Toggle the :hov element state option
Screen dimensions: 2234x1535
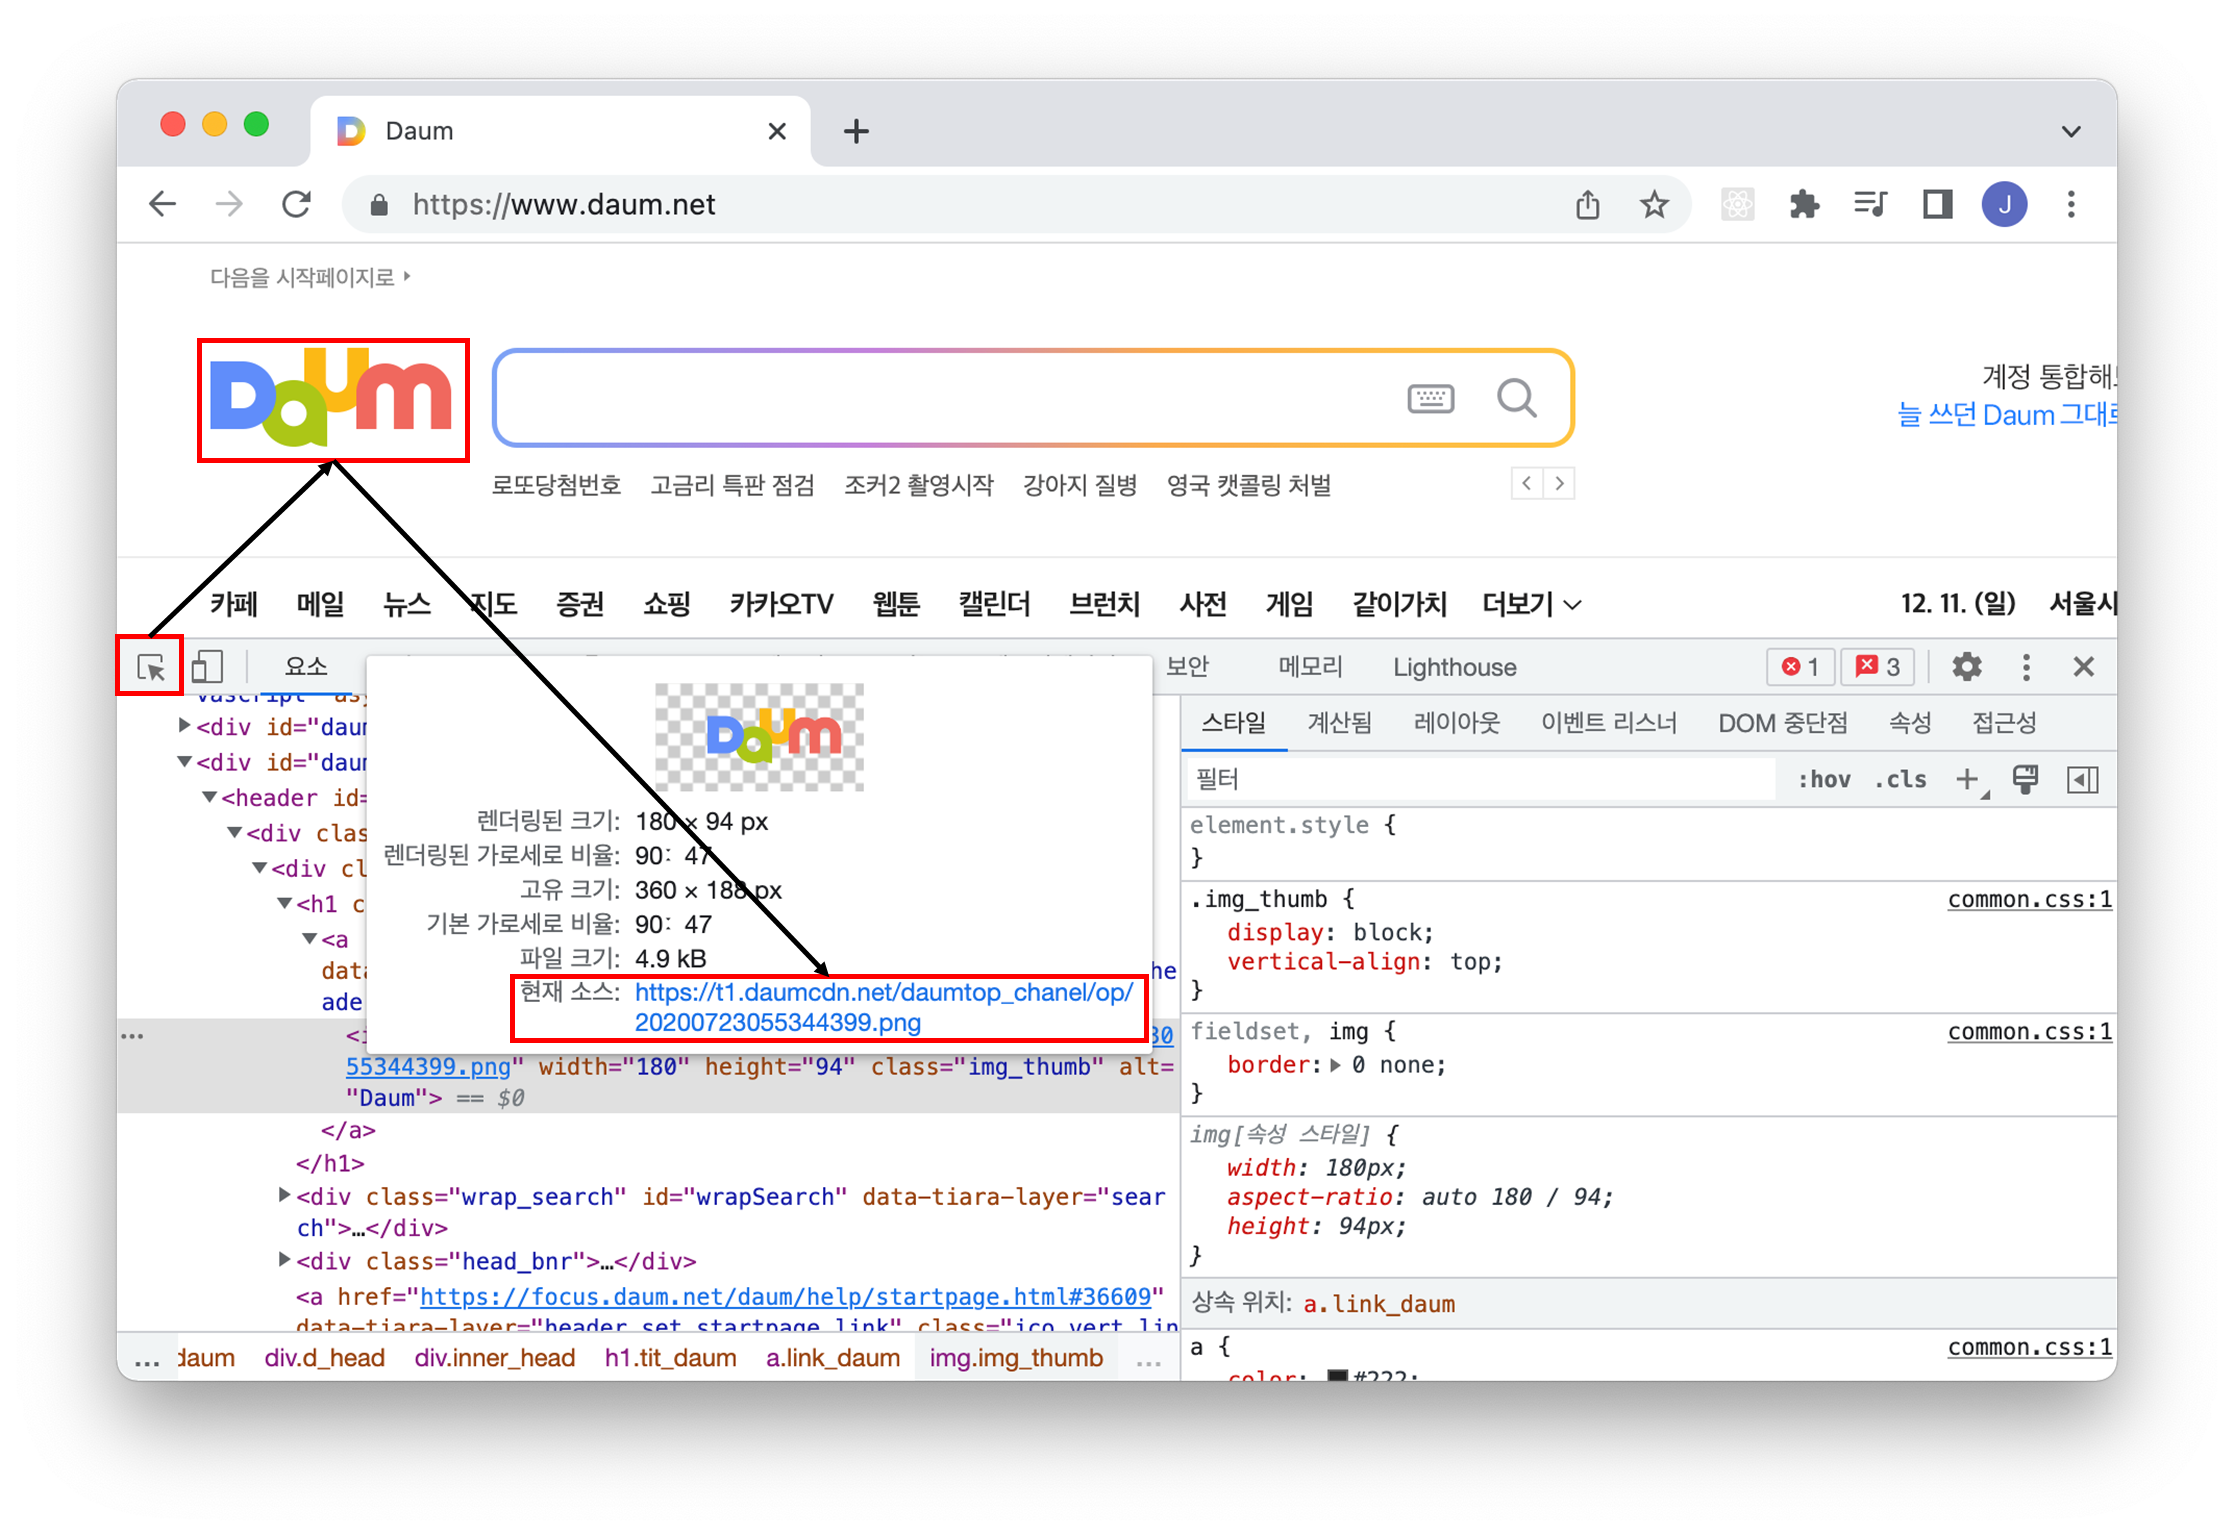(1824, 780)
